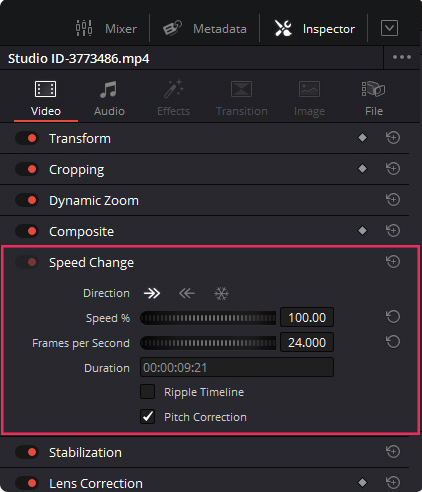This screenshot has width=422, height=492.
Task: Expand the Stabilization section header
Action: click(85, 452)
